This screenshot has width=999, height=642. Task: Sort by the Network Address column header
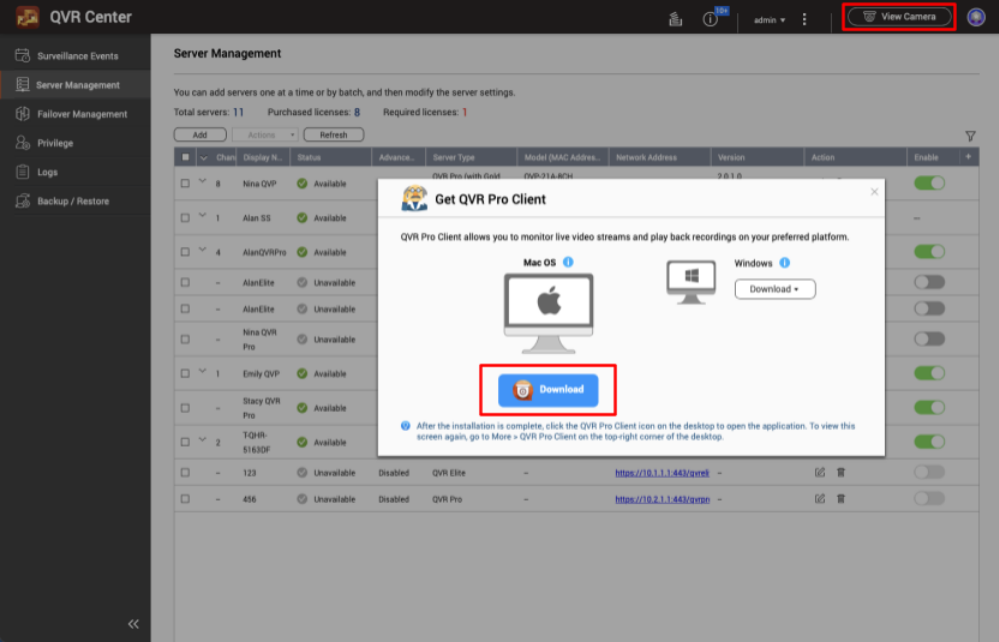click(659, 157)
